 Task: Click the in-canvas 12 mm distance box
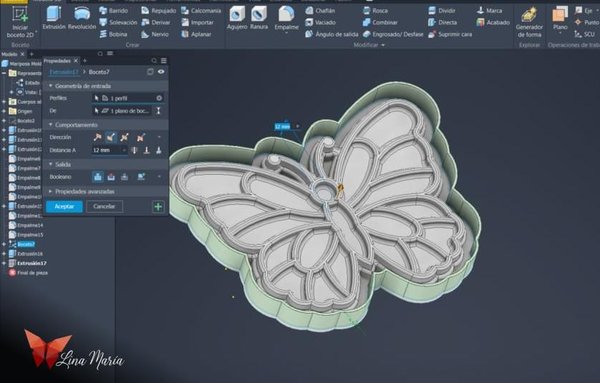283,126
